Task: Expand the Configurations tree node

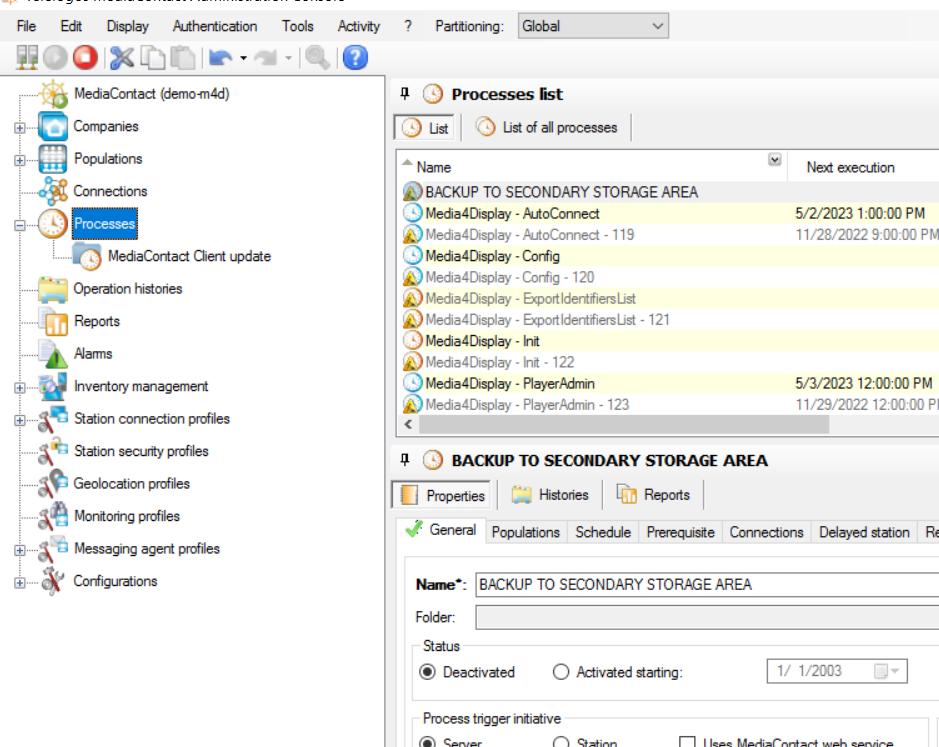Action: pos(20,582)
